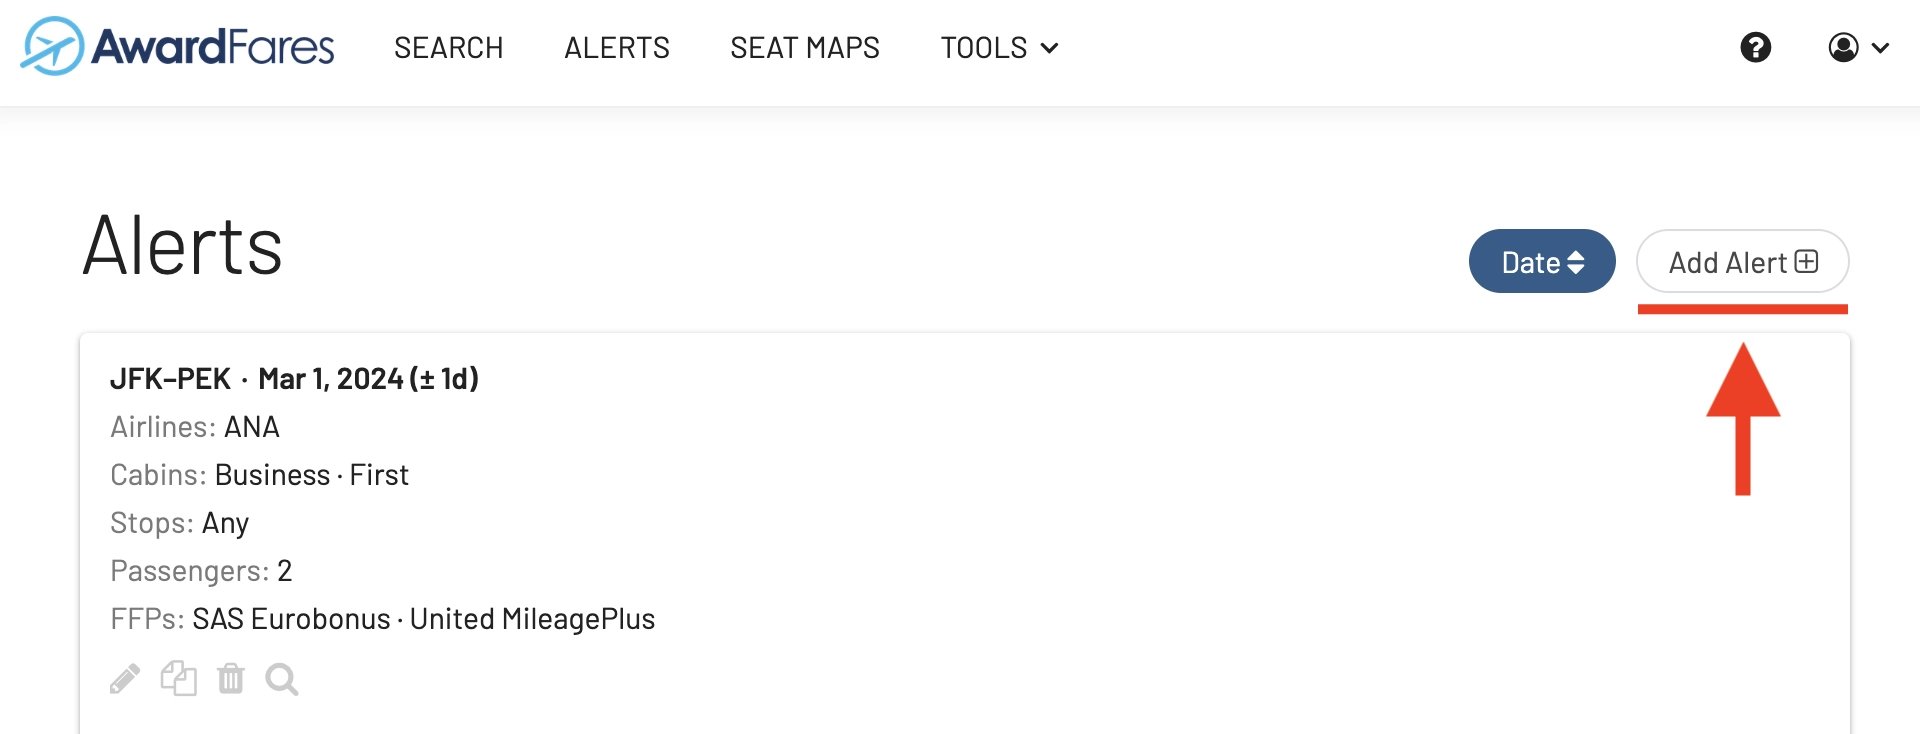1920x734 pixels.
Task: Expand the account menu chevron
Action: [1880, 47]
